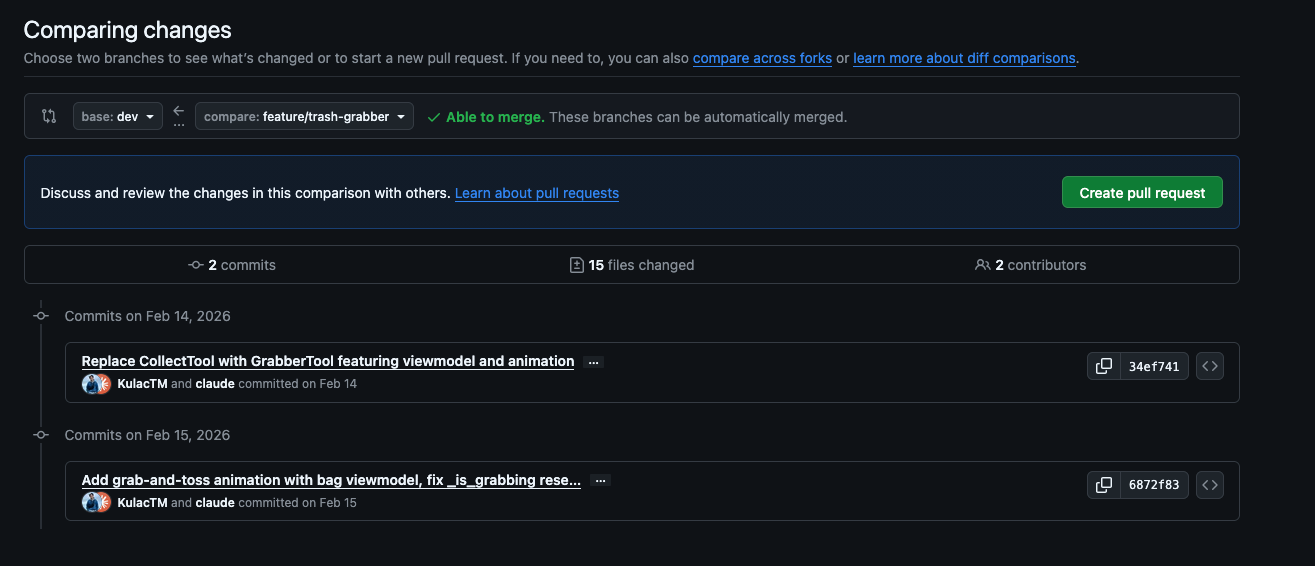Open commit hash 6872f83
Viewport: 1315px width, 566px height.
(1154, 485)
